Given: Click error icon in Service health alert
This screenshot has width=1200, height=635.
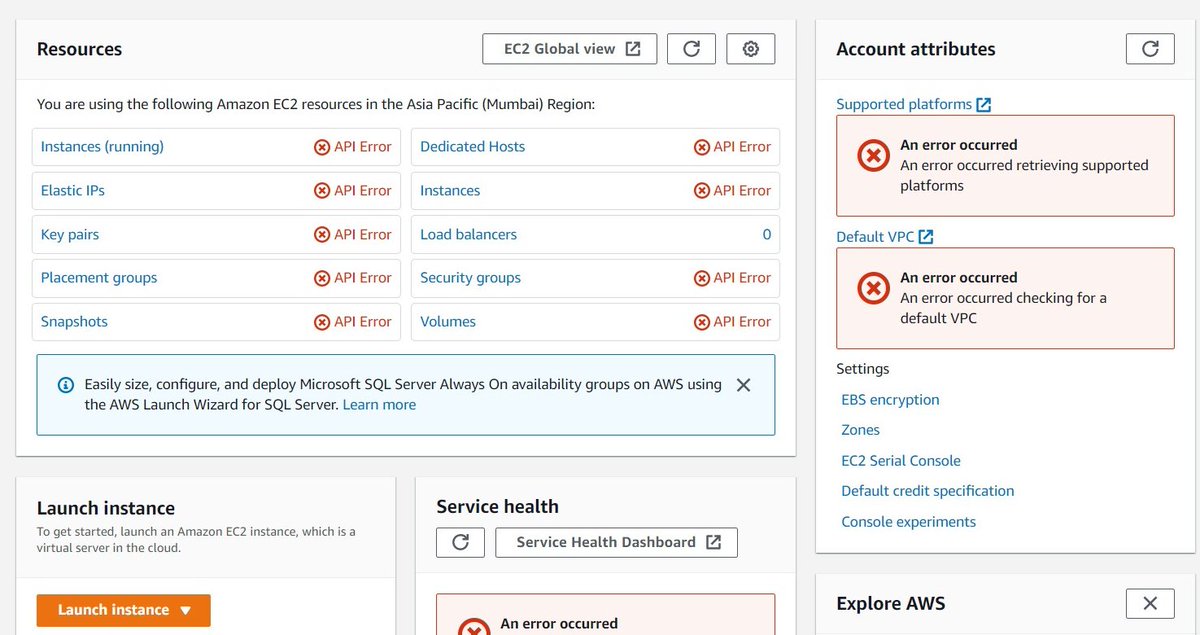Looking at the screenshot, I should (473, 627).
